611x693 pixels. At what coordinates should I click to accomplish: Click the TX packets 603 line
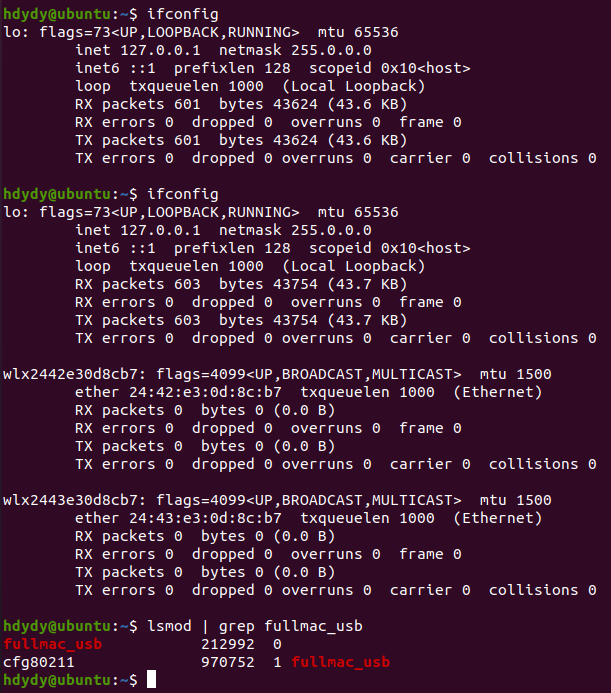click(138, 320)
